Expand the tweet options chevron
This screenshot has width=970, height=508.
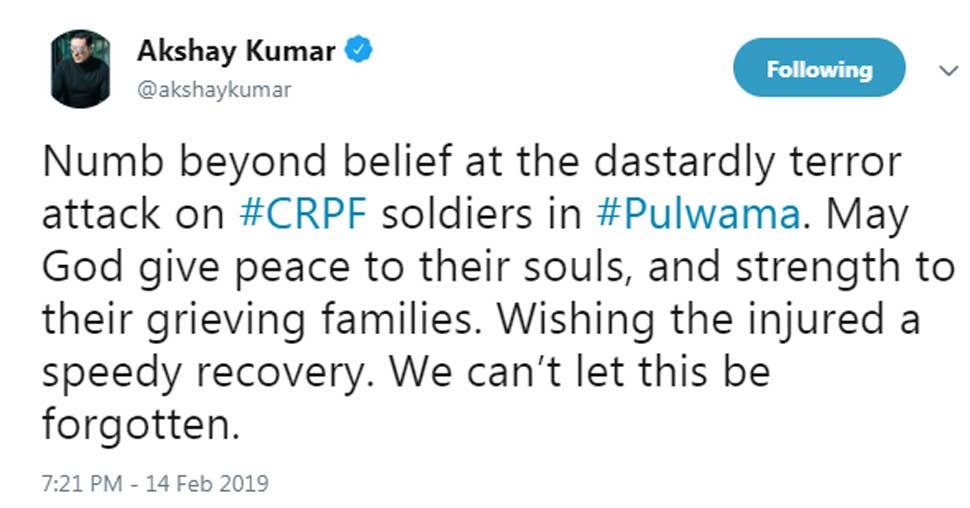pyautogui.click(x=948, y=71)
